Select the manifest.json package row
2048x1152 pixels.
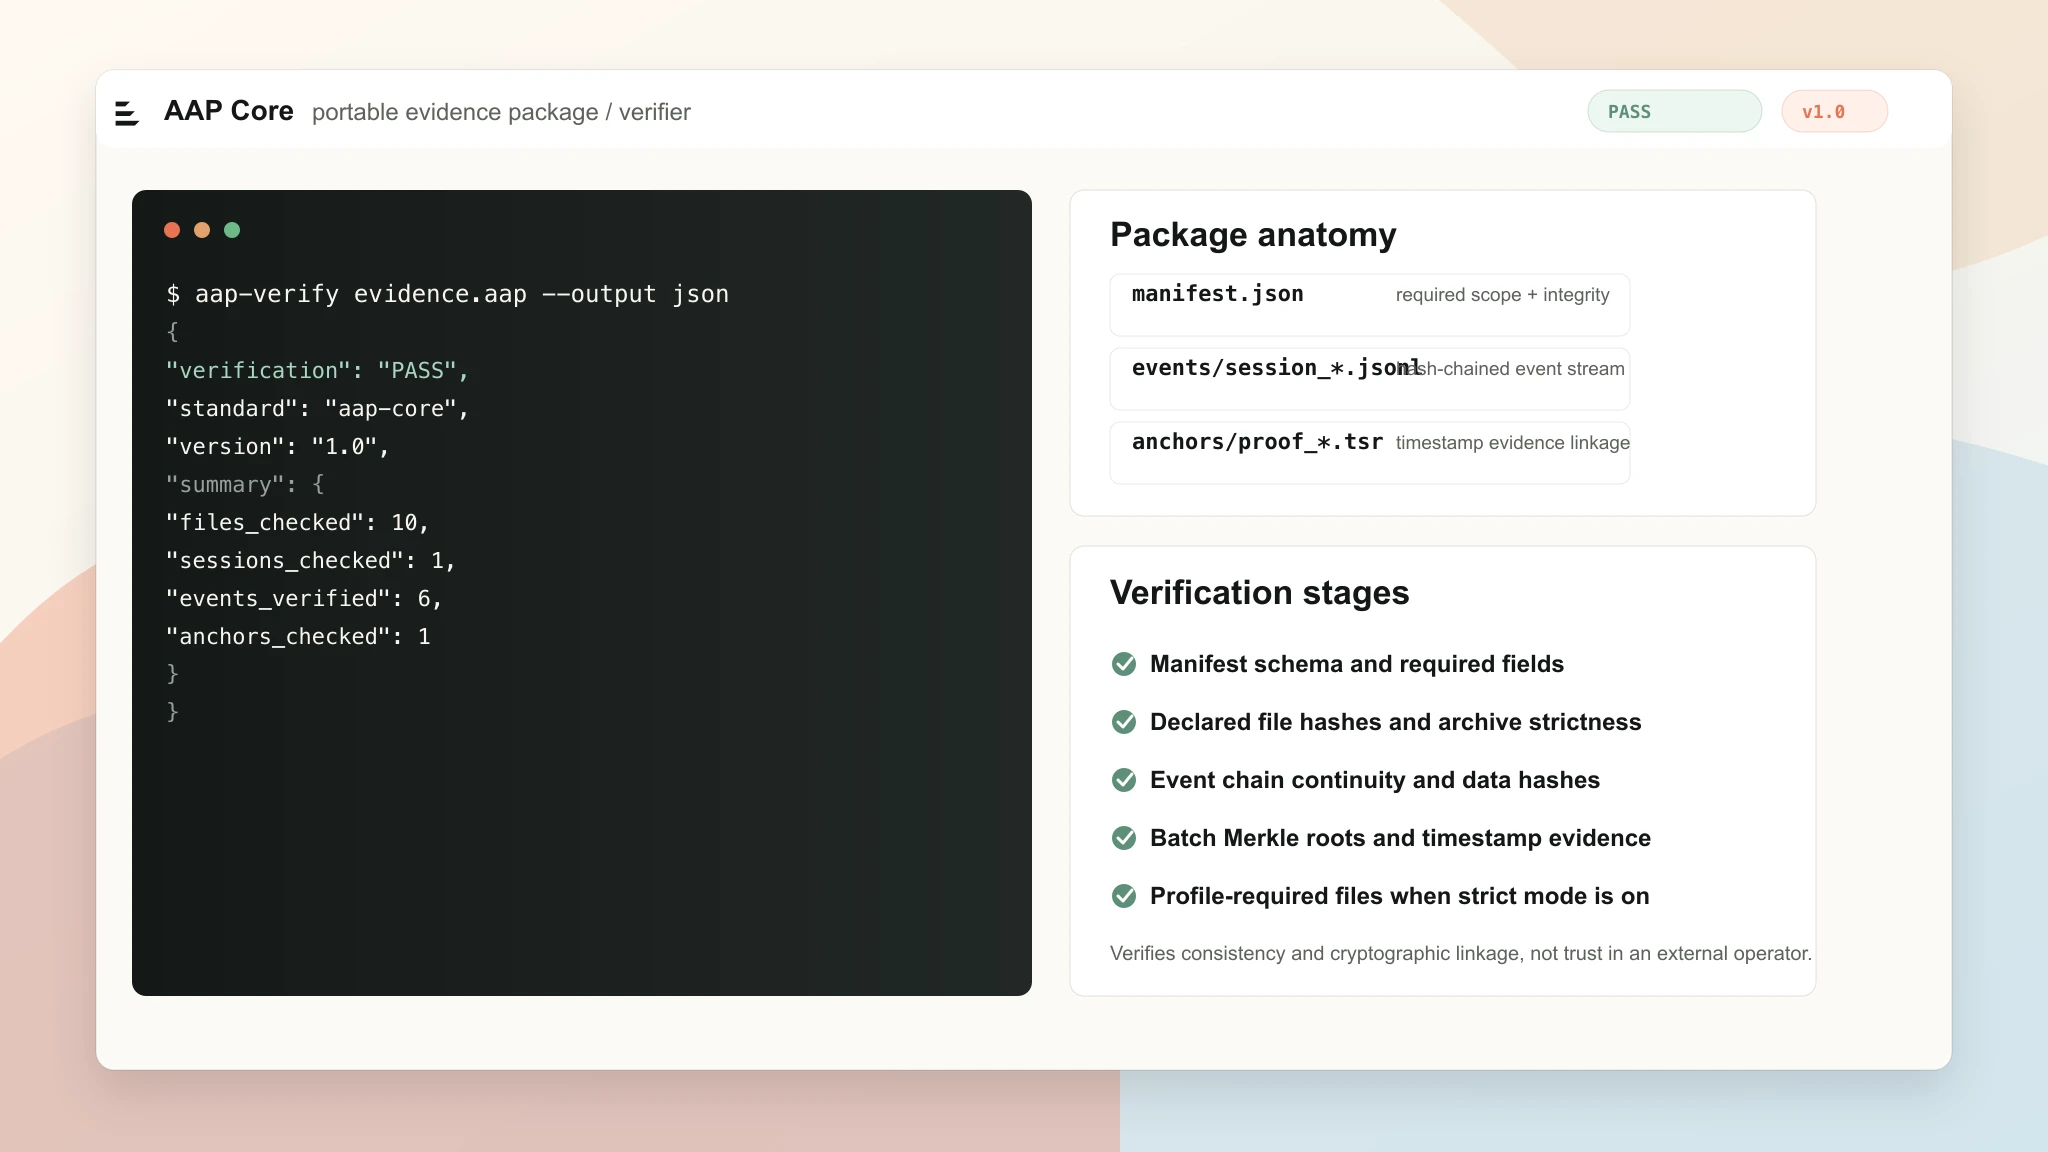point(1370,305)
